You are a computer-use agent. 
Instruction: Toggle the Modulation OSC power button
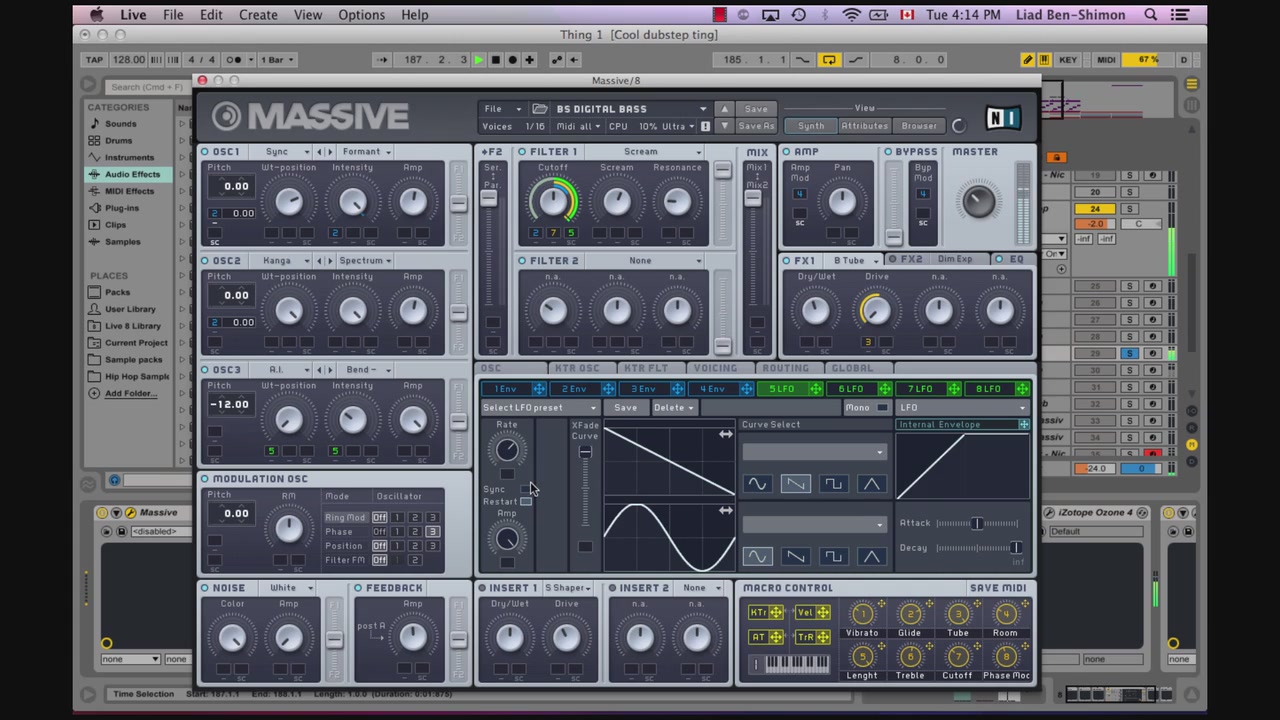(205, 479)
